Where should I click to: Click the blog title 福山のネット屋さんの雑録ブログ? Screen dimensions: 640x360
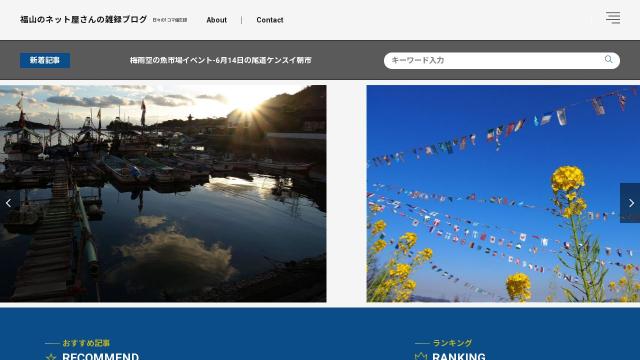click(x=83, y=20)
